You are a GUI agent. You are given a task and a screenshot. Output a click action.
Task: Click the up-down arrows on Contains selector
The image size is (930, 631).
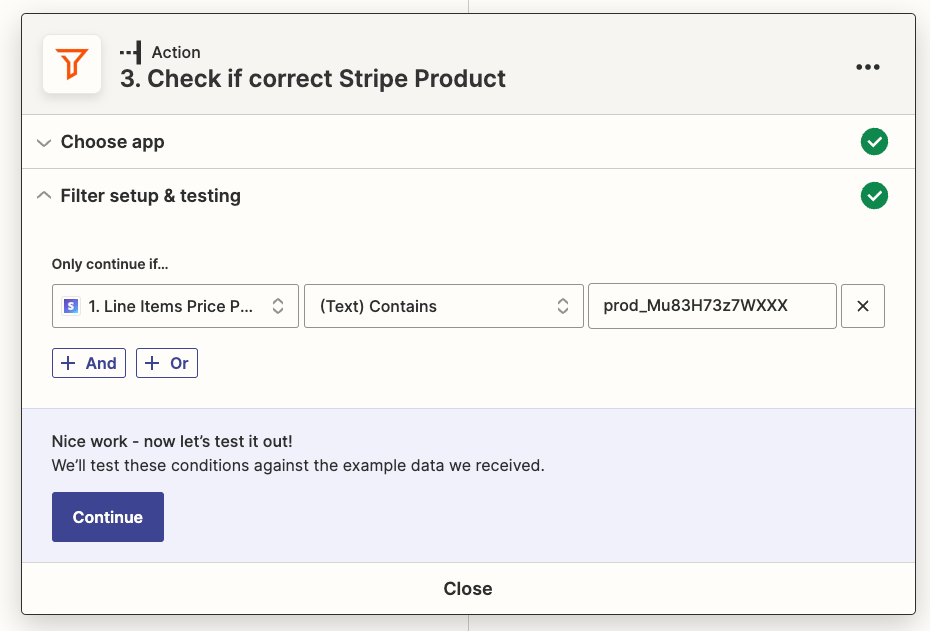(563, 306)
